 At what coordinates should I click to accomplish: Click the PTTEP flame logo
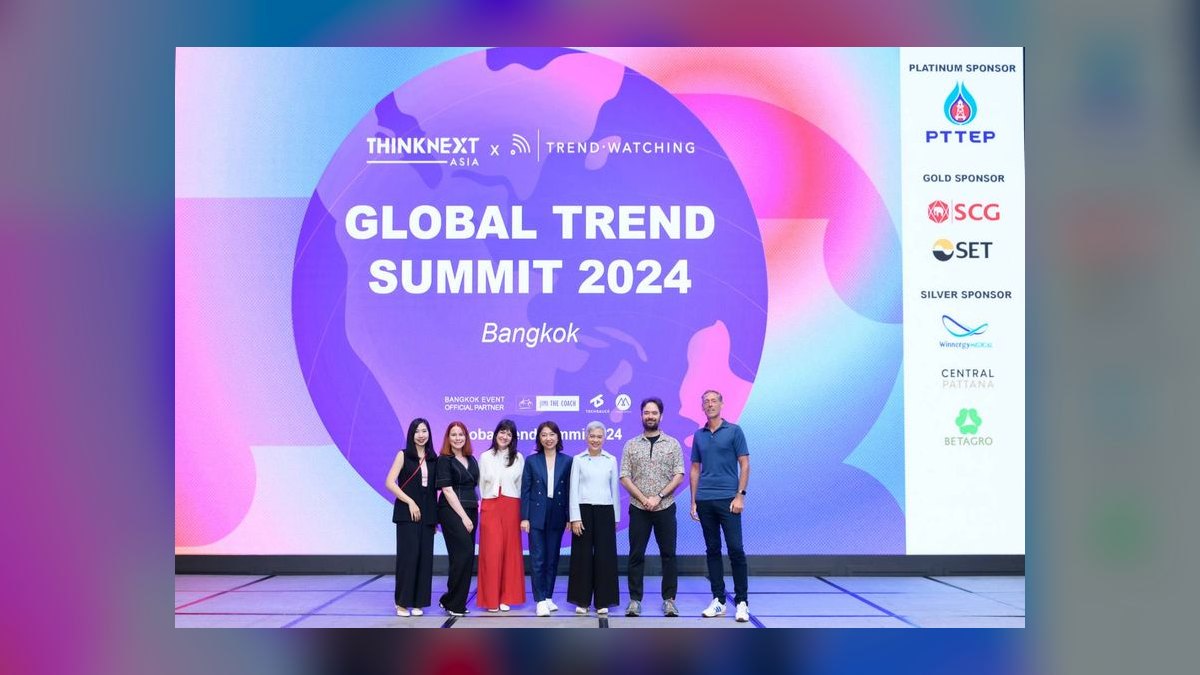click(961, 104)
